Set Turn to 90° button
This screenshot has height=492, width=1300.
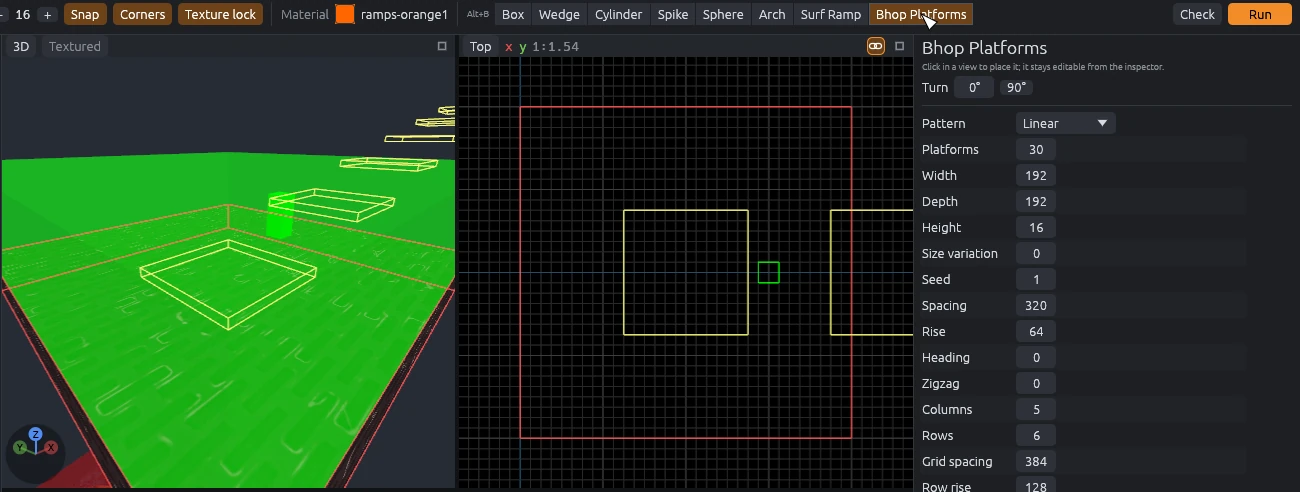click(x=1017, y=87)
